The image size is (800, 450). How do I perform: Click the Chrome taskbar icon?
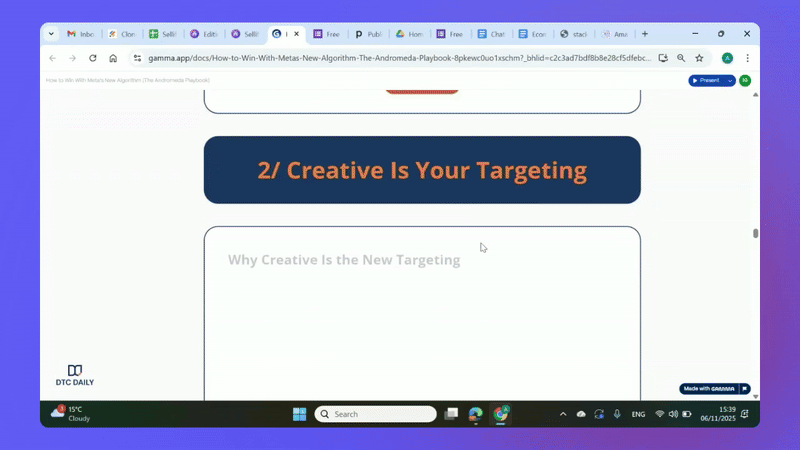501,414
